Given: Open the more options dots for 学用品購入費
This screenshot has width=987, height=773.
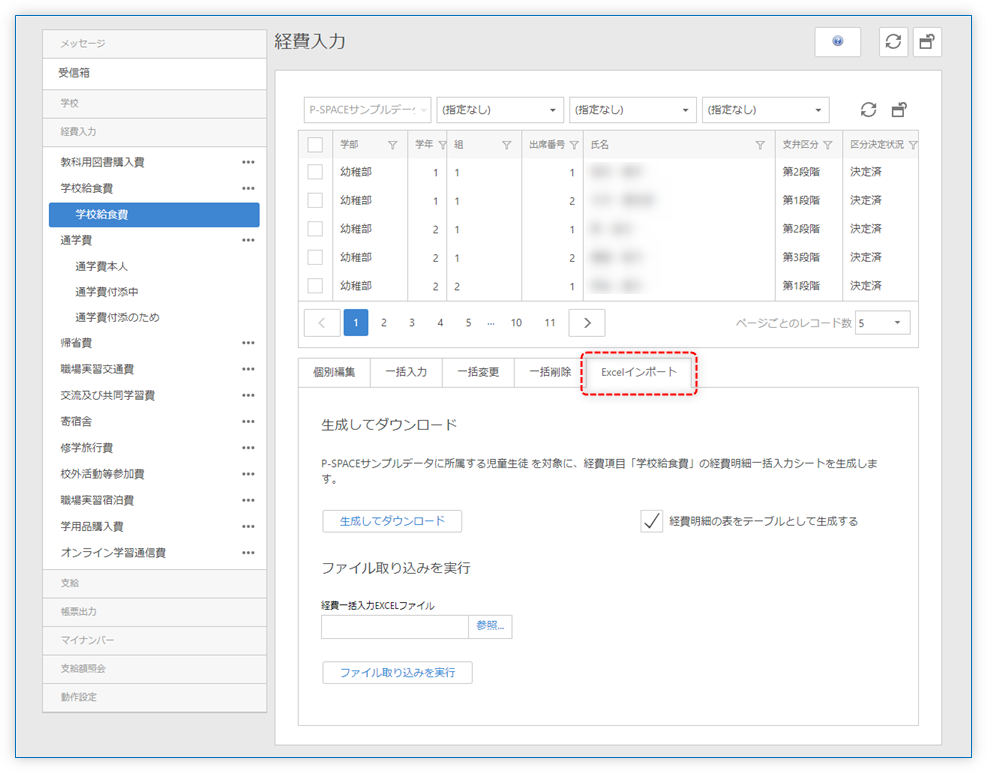Looking at the screenshot, I should point(248,526).
